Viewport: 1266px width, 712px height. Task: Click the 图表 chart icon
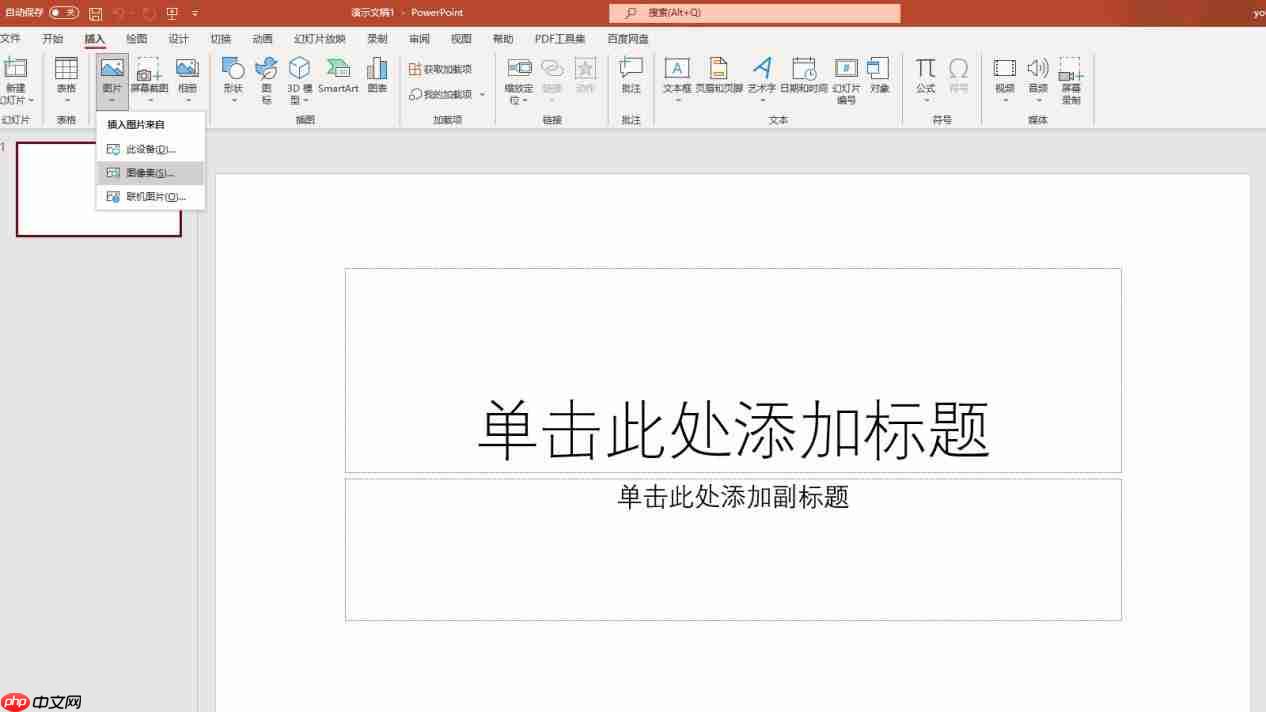tap(377, 76)
